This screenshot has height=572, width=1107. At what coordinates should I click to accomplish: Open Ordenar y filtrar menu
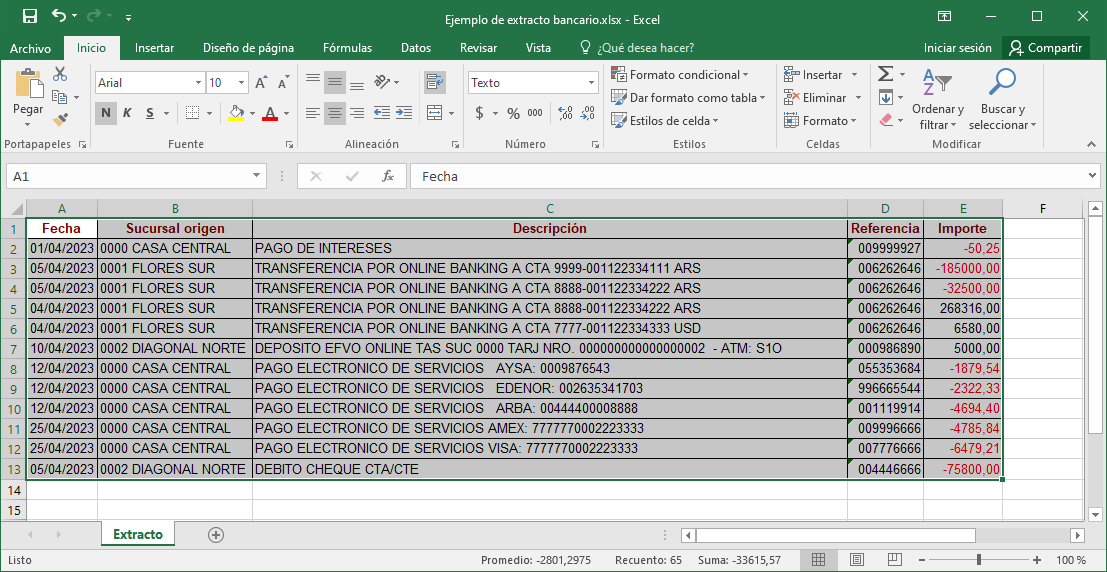[x=938, y=100]
